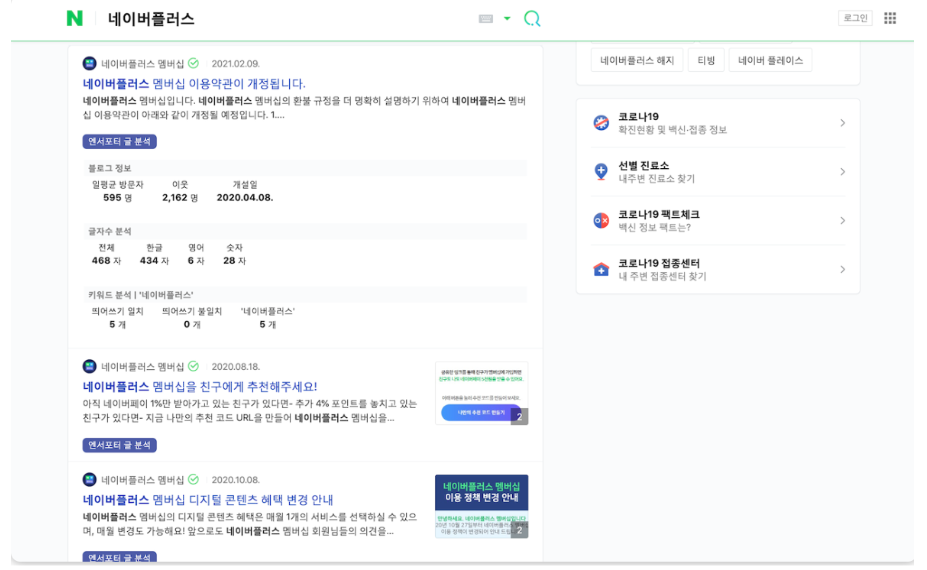Screen dimensions: 927x570
Task: Open the 코로나19 확진현황 link
Action: tap(673, 123)
